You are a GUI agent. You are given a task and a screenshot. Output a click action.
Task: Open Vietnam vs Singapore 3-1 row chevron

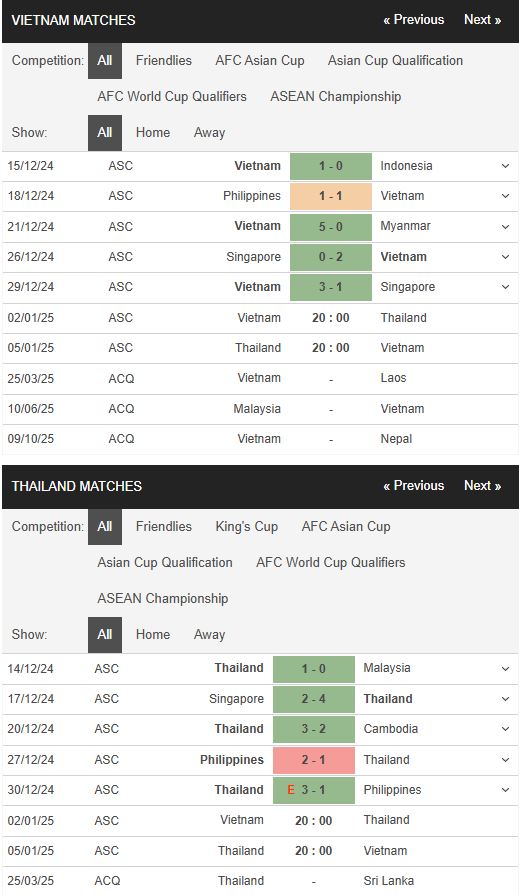[x=505, y=287]
